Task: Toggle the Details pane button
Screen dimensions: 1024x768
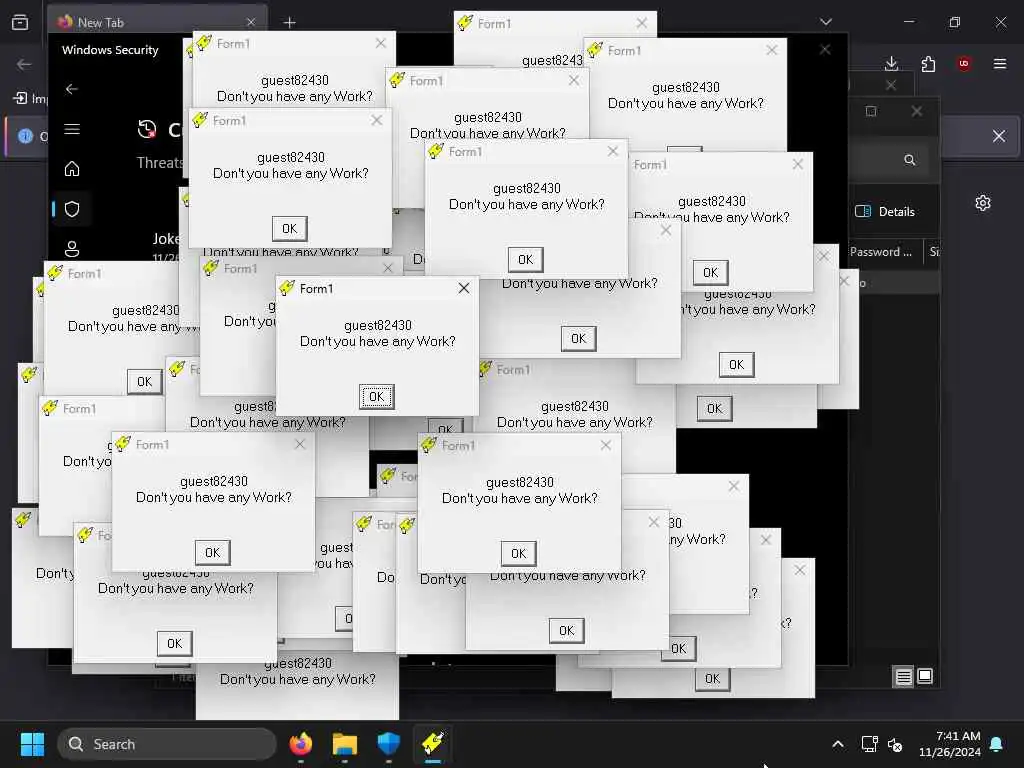Action: pyautogui.click(x=885, y=211)
